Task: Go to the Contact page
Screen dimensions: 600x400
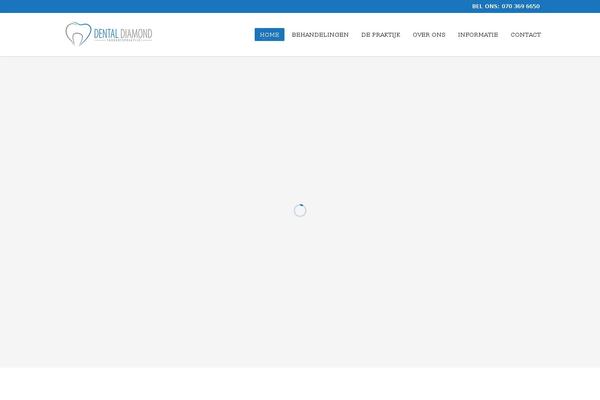Action: coord(525,34)
